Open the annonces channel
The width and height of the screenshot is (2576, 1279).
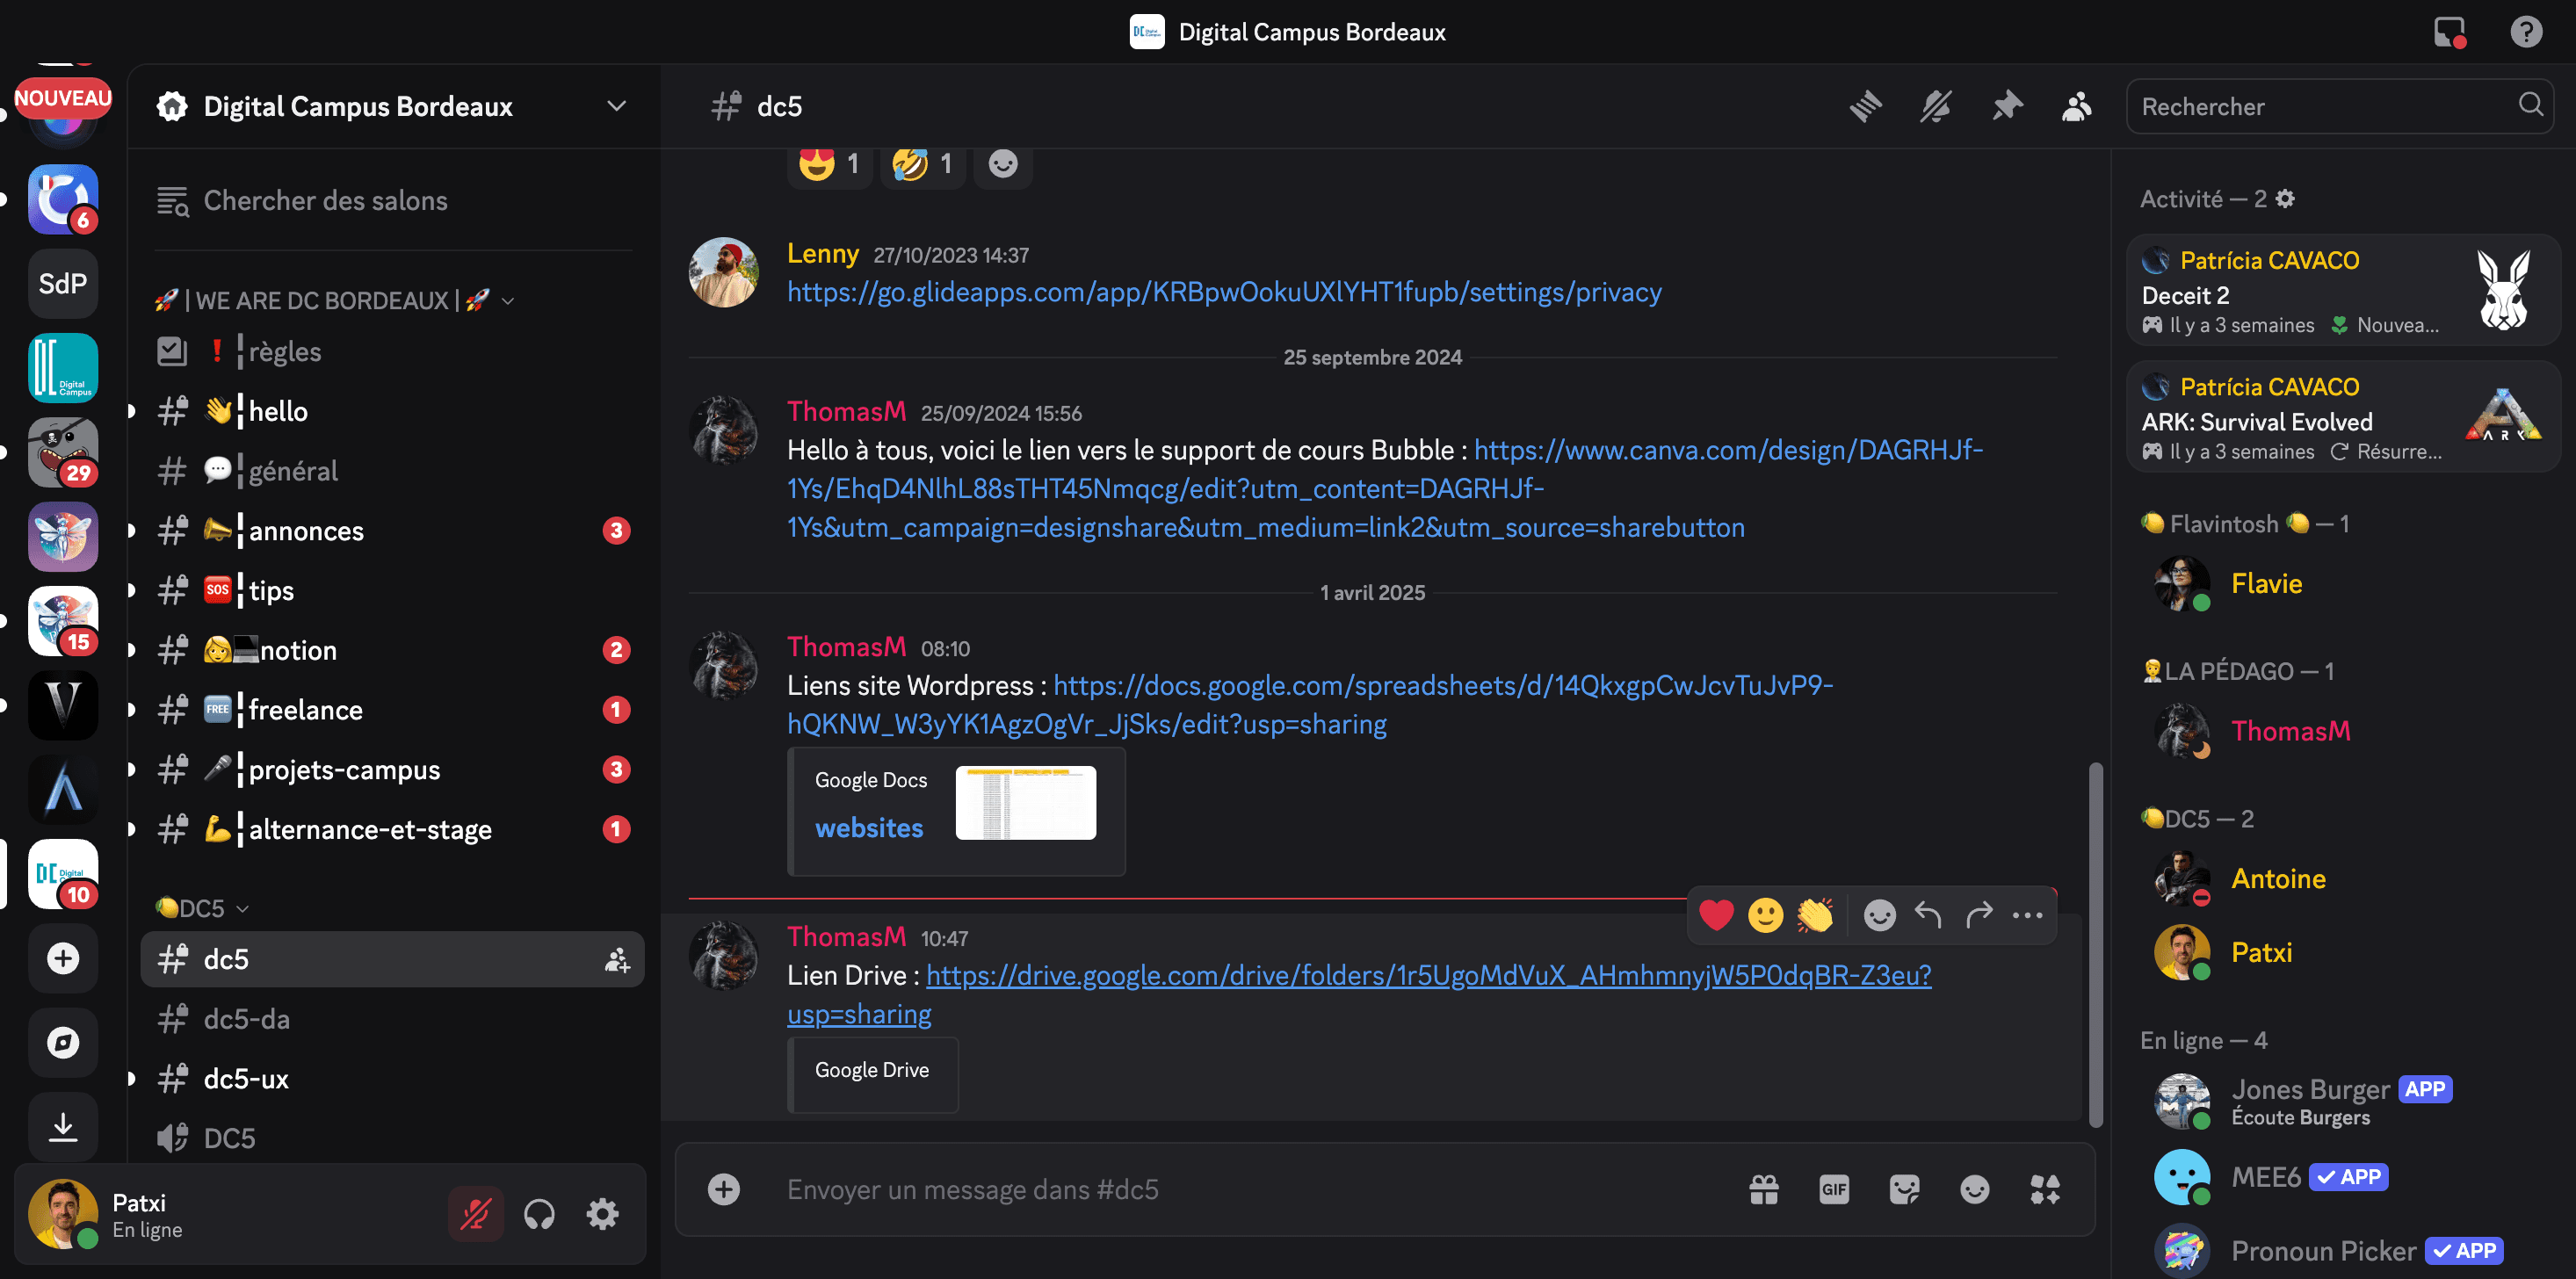(392, 530)
